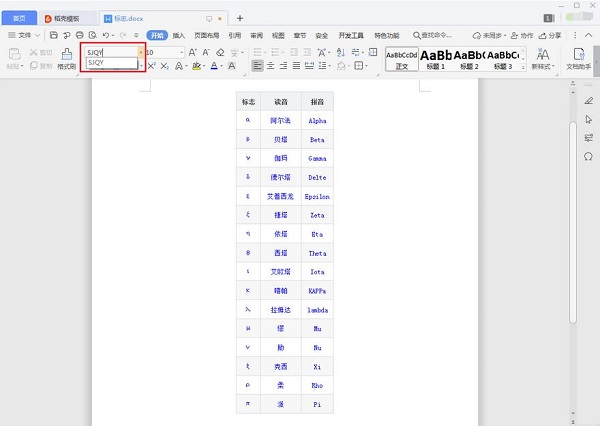Switch to the 审阅 (Review) tab

[x=256, y=36]
